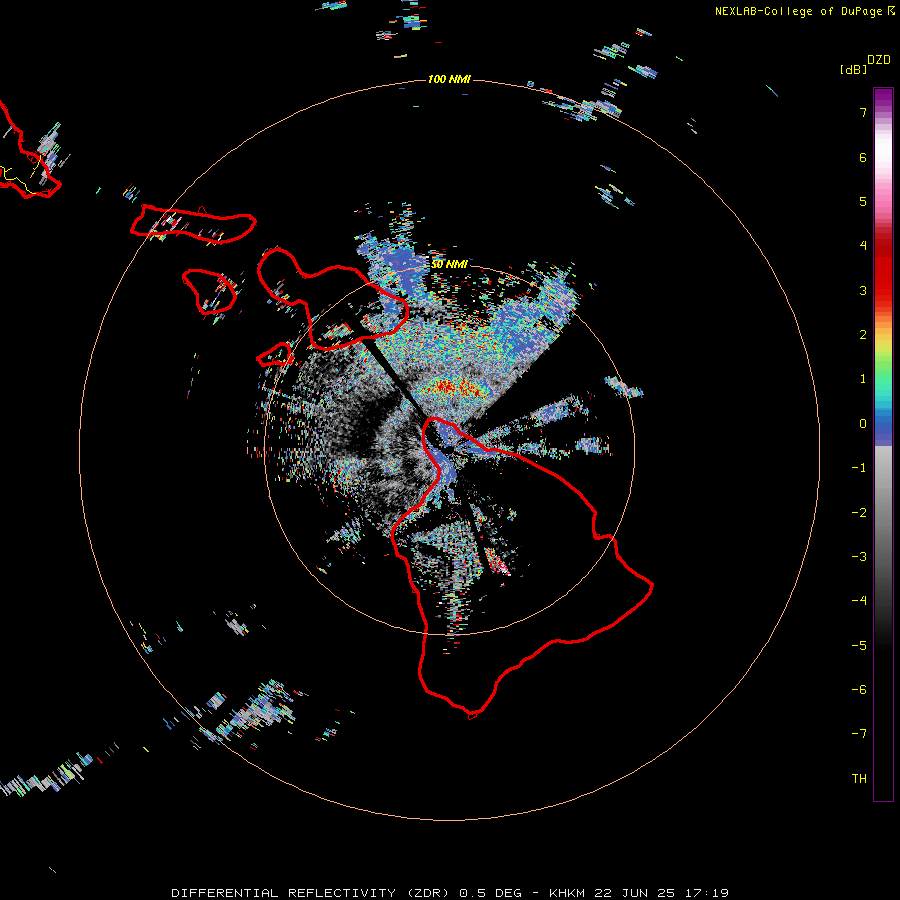Screen dimensions: 900x900
Task: Click the 1 value on color scale
Action: point(863,379)
